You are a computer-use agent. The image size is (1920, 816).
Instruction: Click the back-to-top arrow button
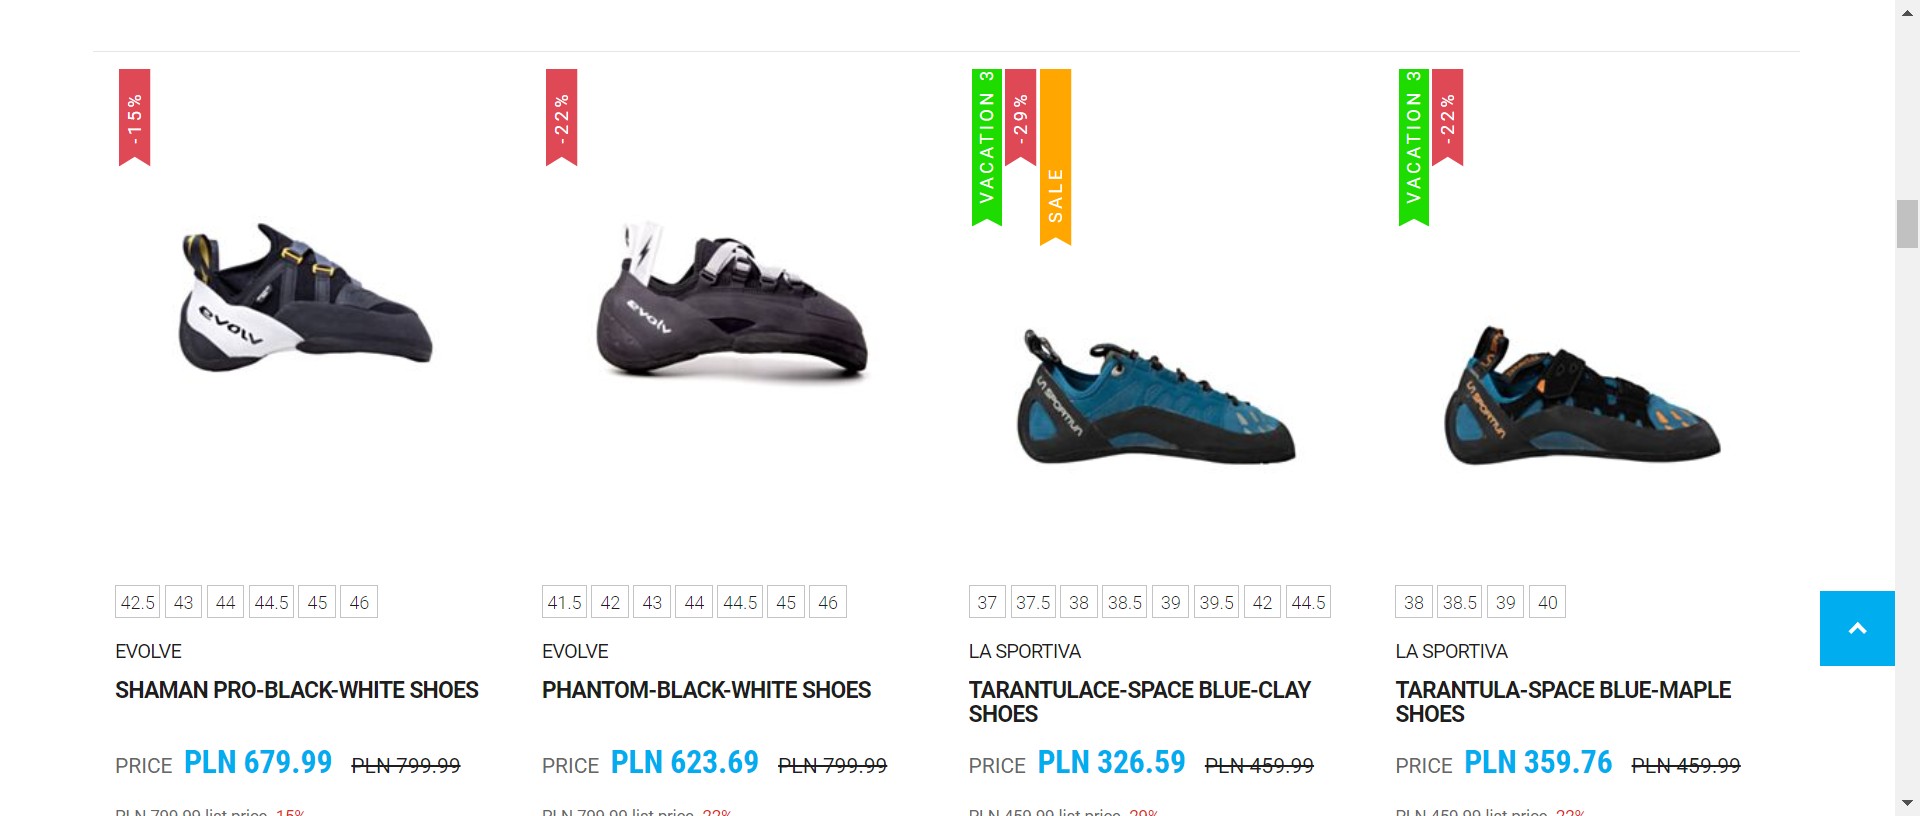click(1857, 628)
